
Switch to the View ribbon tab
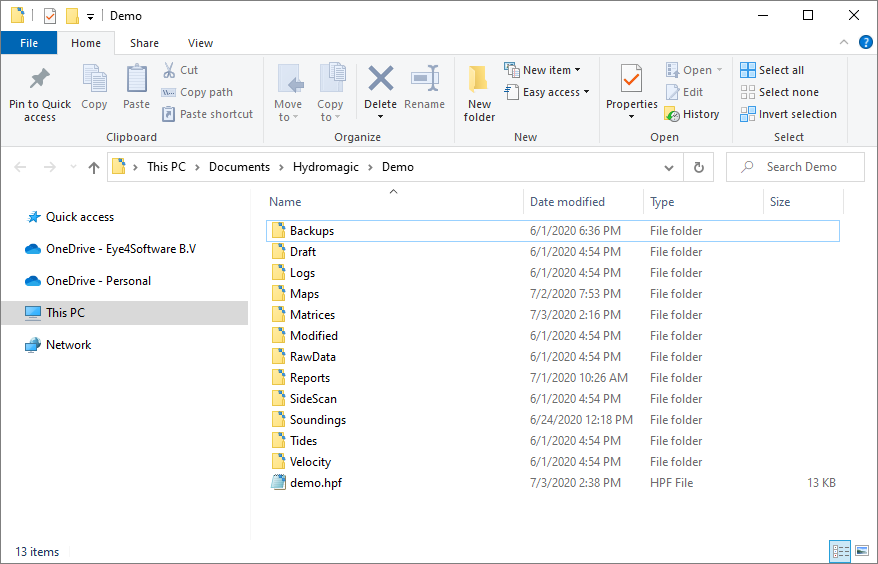click(200, 43)
